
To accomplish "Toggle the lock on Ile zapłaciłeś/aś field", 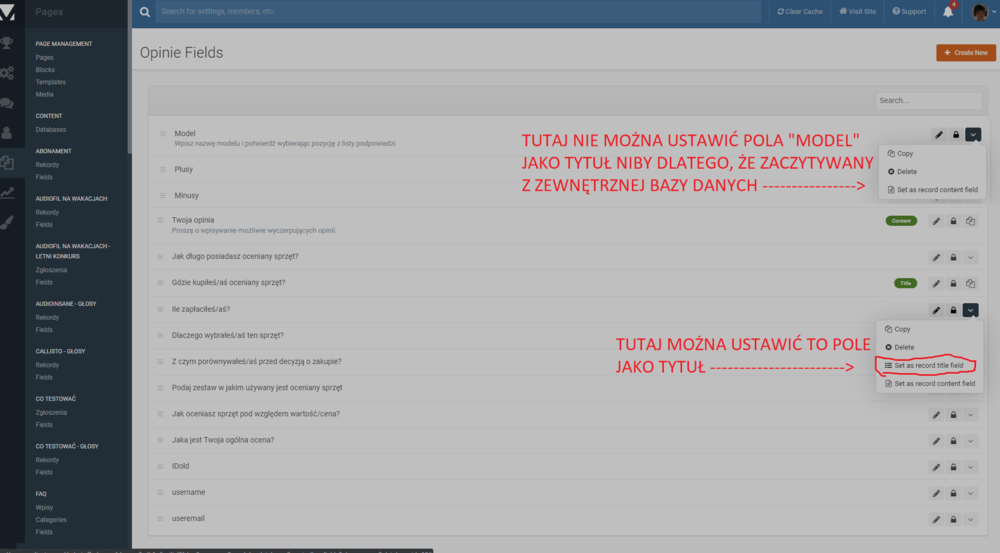I will tap(953, 310).
